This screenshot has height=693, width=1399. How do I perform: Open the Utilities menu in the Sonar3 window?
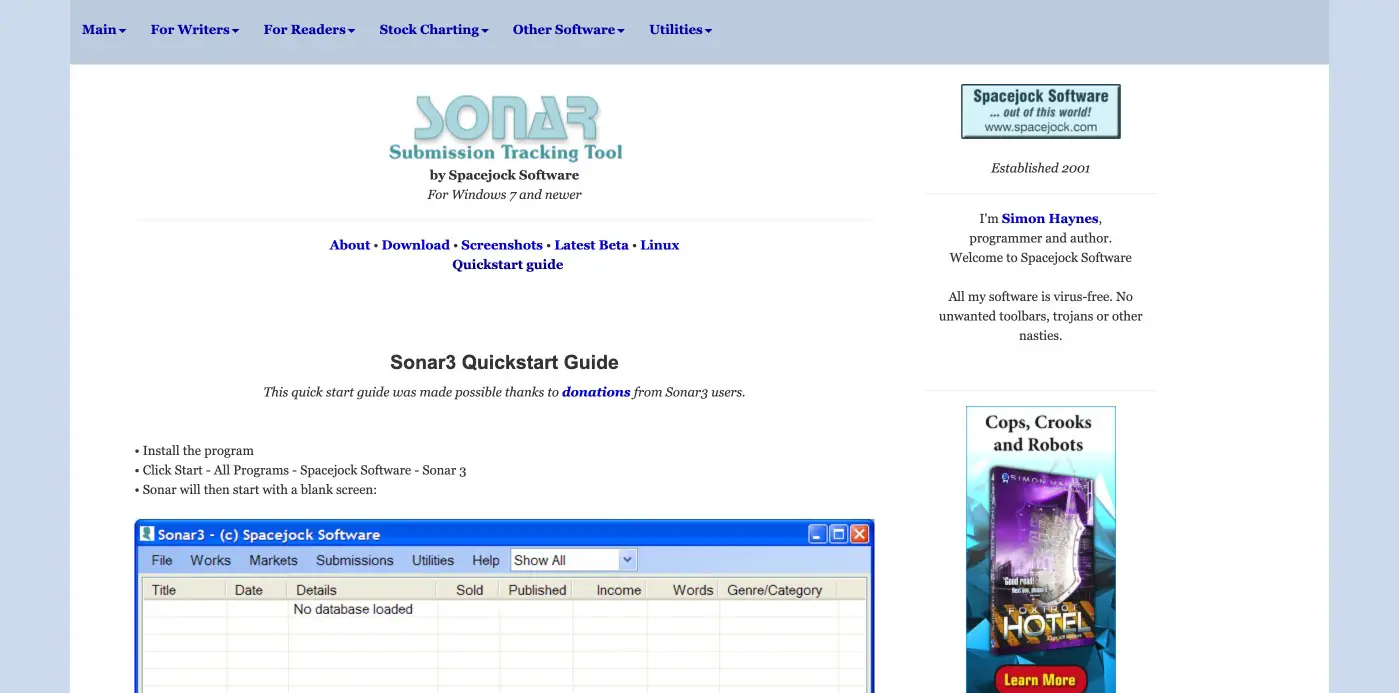click(433, 561)
